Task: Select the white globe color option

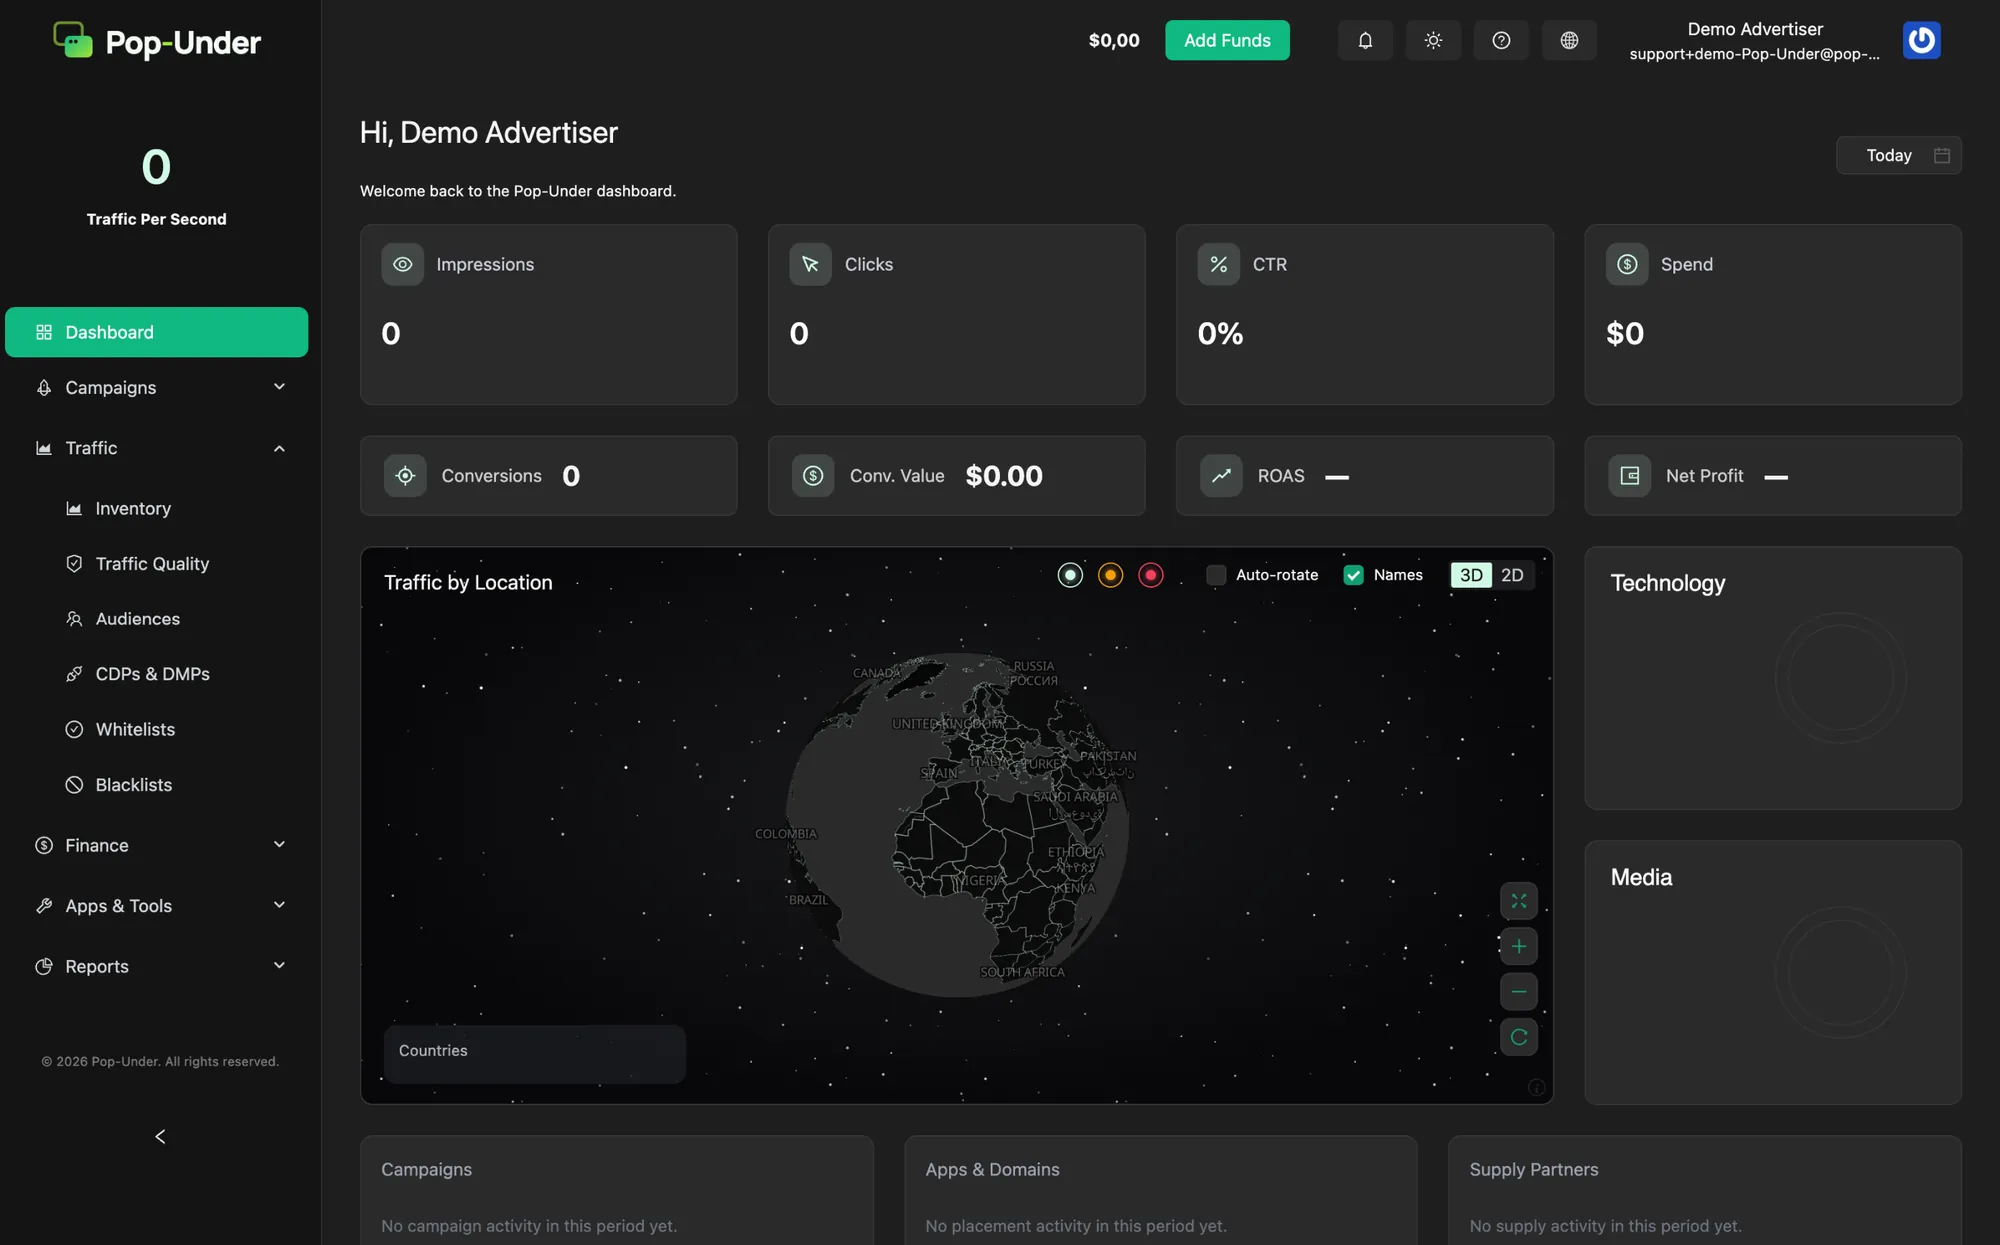Action: point(1070,575)
